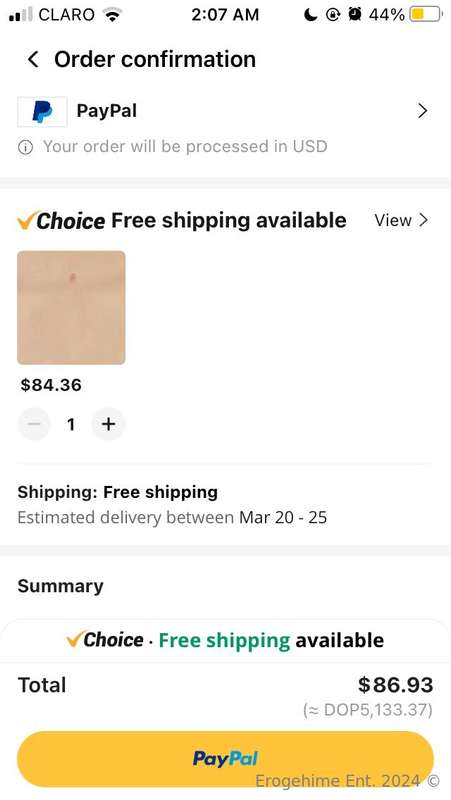Tap the quantity value 1
The image size is (451, 800).
[71, 424]
